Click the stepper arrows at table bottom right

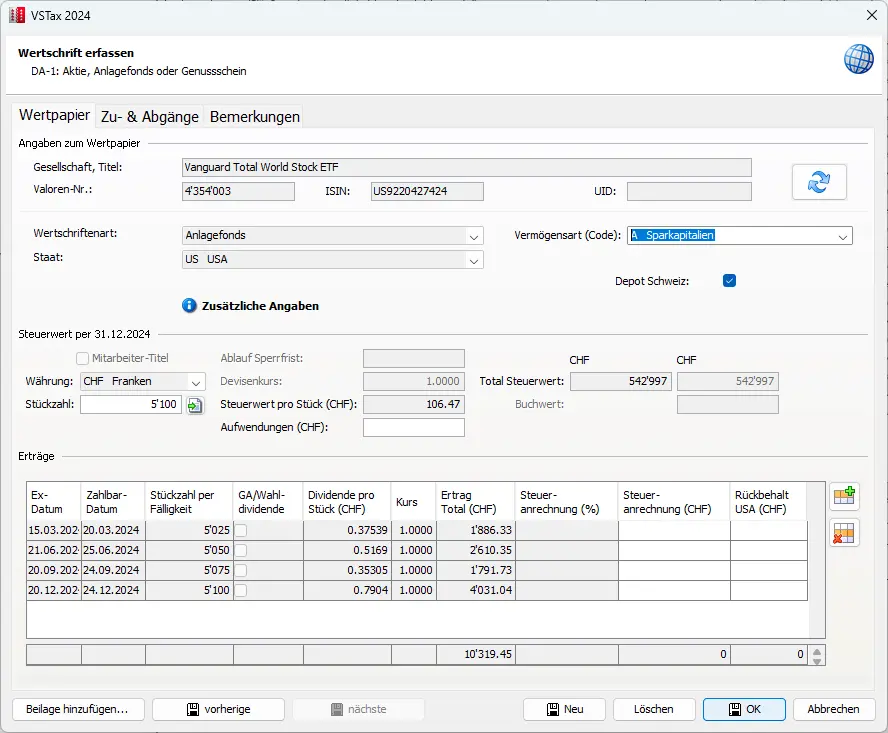818,656
